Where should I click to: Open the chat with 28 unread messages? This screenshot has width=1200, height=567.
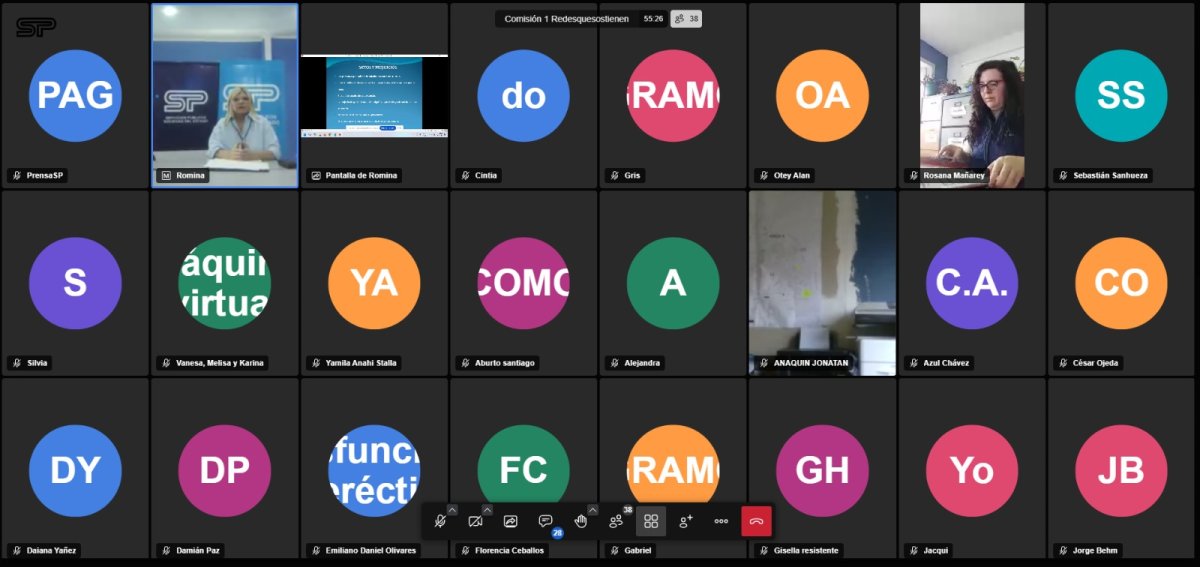point(546,521)
